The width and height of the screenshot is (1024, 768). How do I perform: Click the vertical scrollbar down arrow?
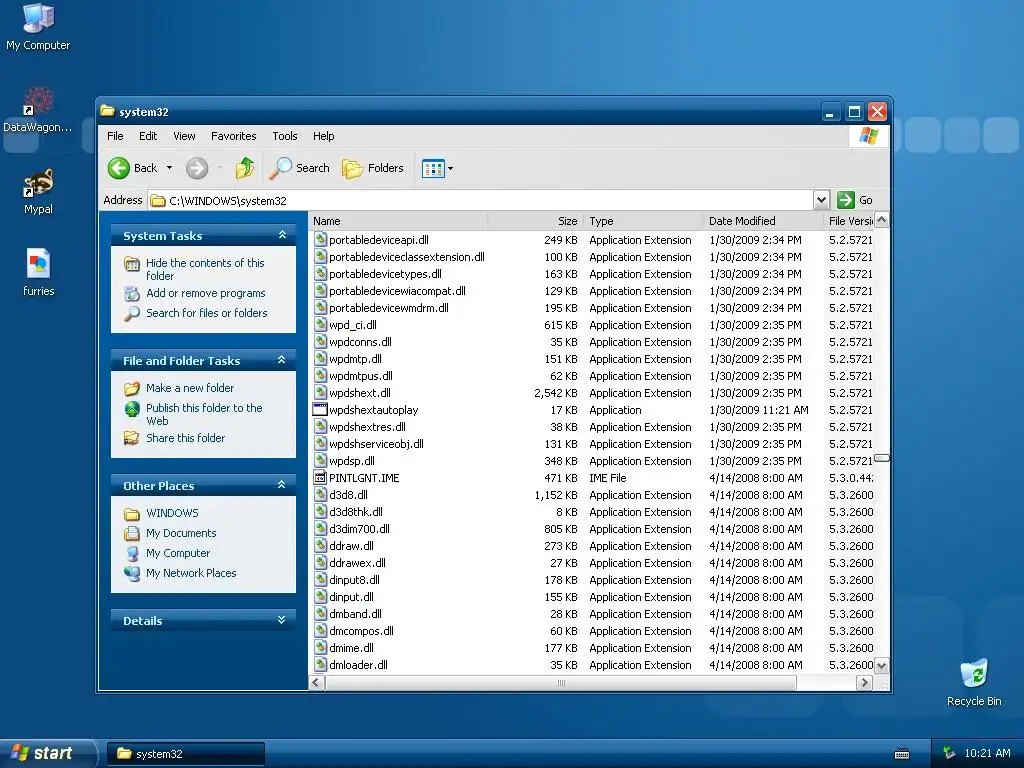(x=881, y=666)
